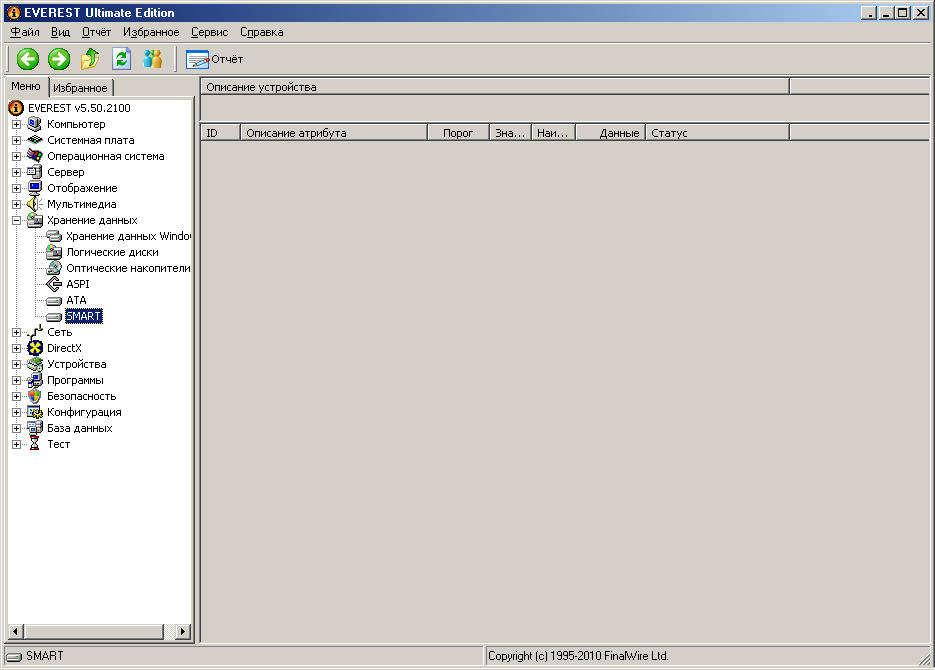Click the База данных icon
This screenshot has width=935, height=670.
(x=35, y=428)
